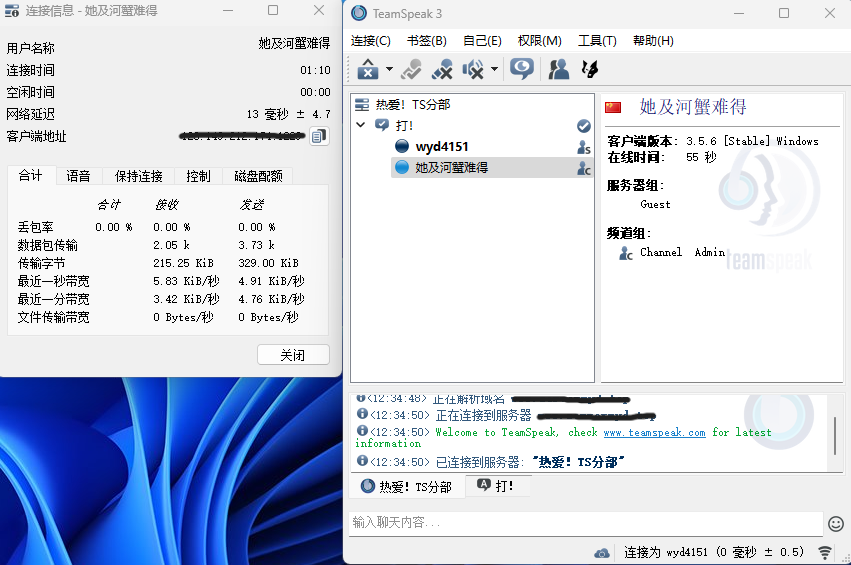
Task: Open the connect icon's dropdown arrow
Action: [x=389, y=69]
